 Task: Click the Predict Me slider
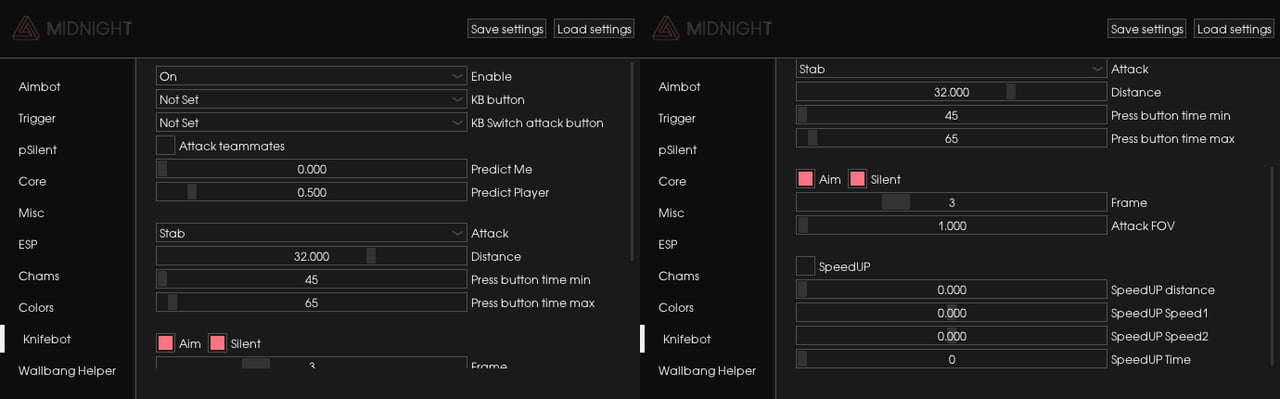tap(311, 169)
